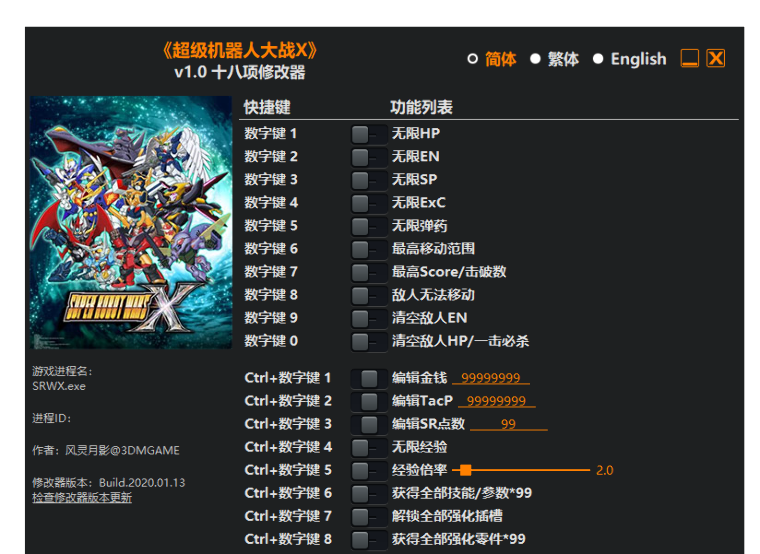
Task: Select English language radio button
Action: pos(598,59)
